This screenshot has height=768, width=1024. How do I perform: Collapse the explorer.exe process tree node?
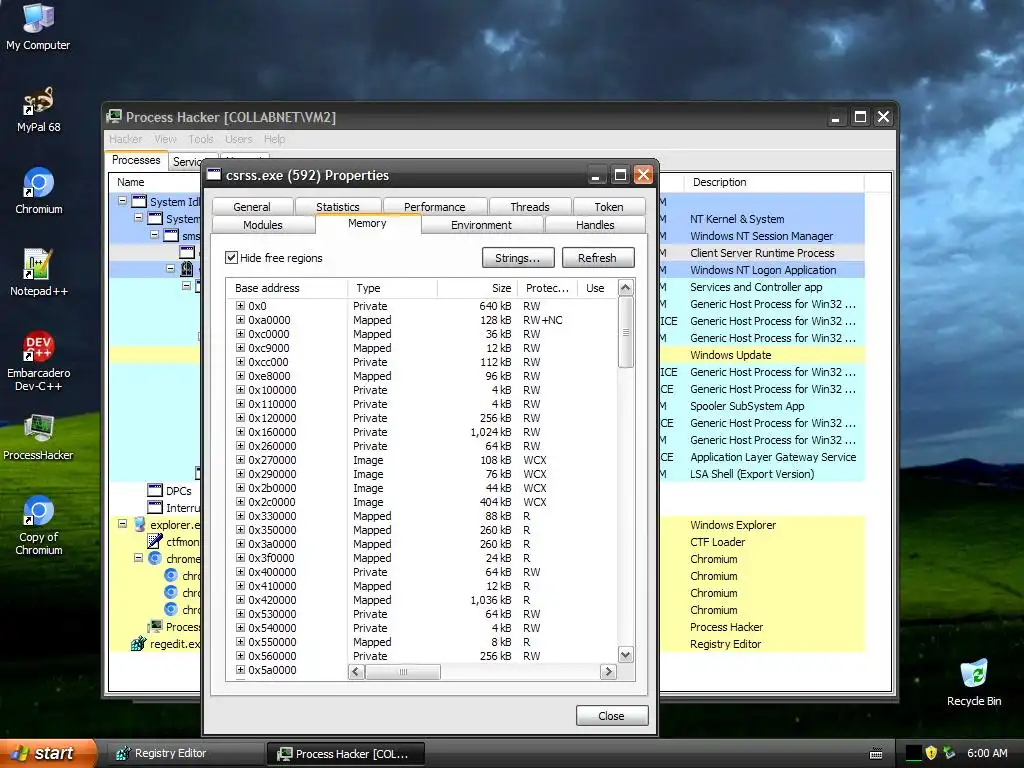pos(122,524)
